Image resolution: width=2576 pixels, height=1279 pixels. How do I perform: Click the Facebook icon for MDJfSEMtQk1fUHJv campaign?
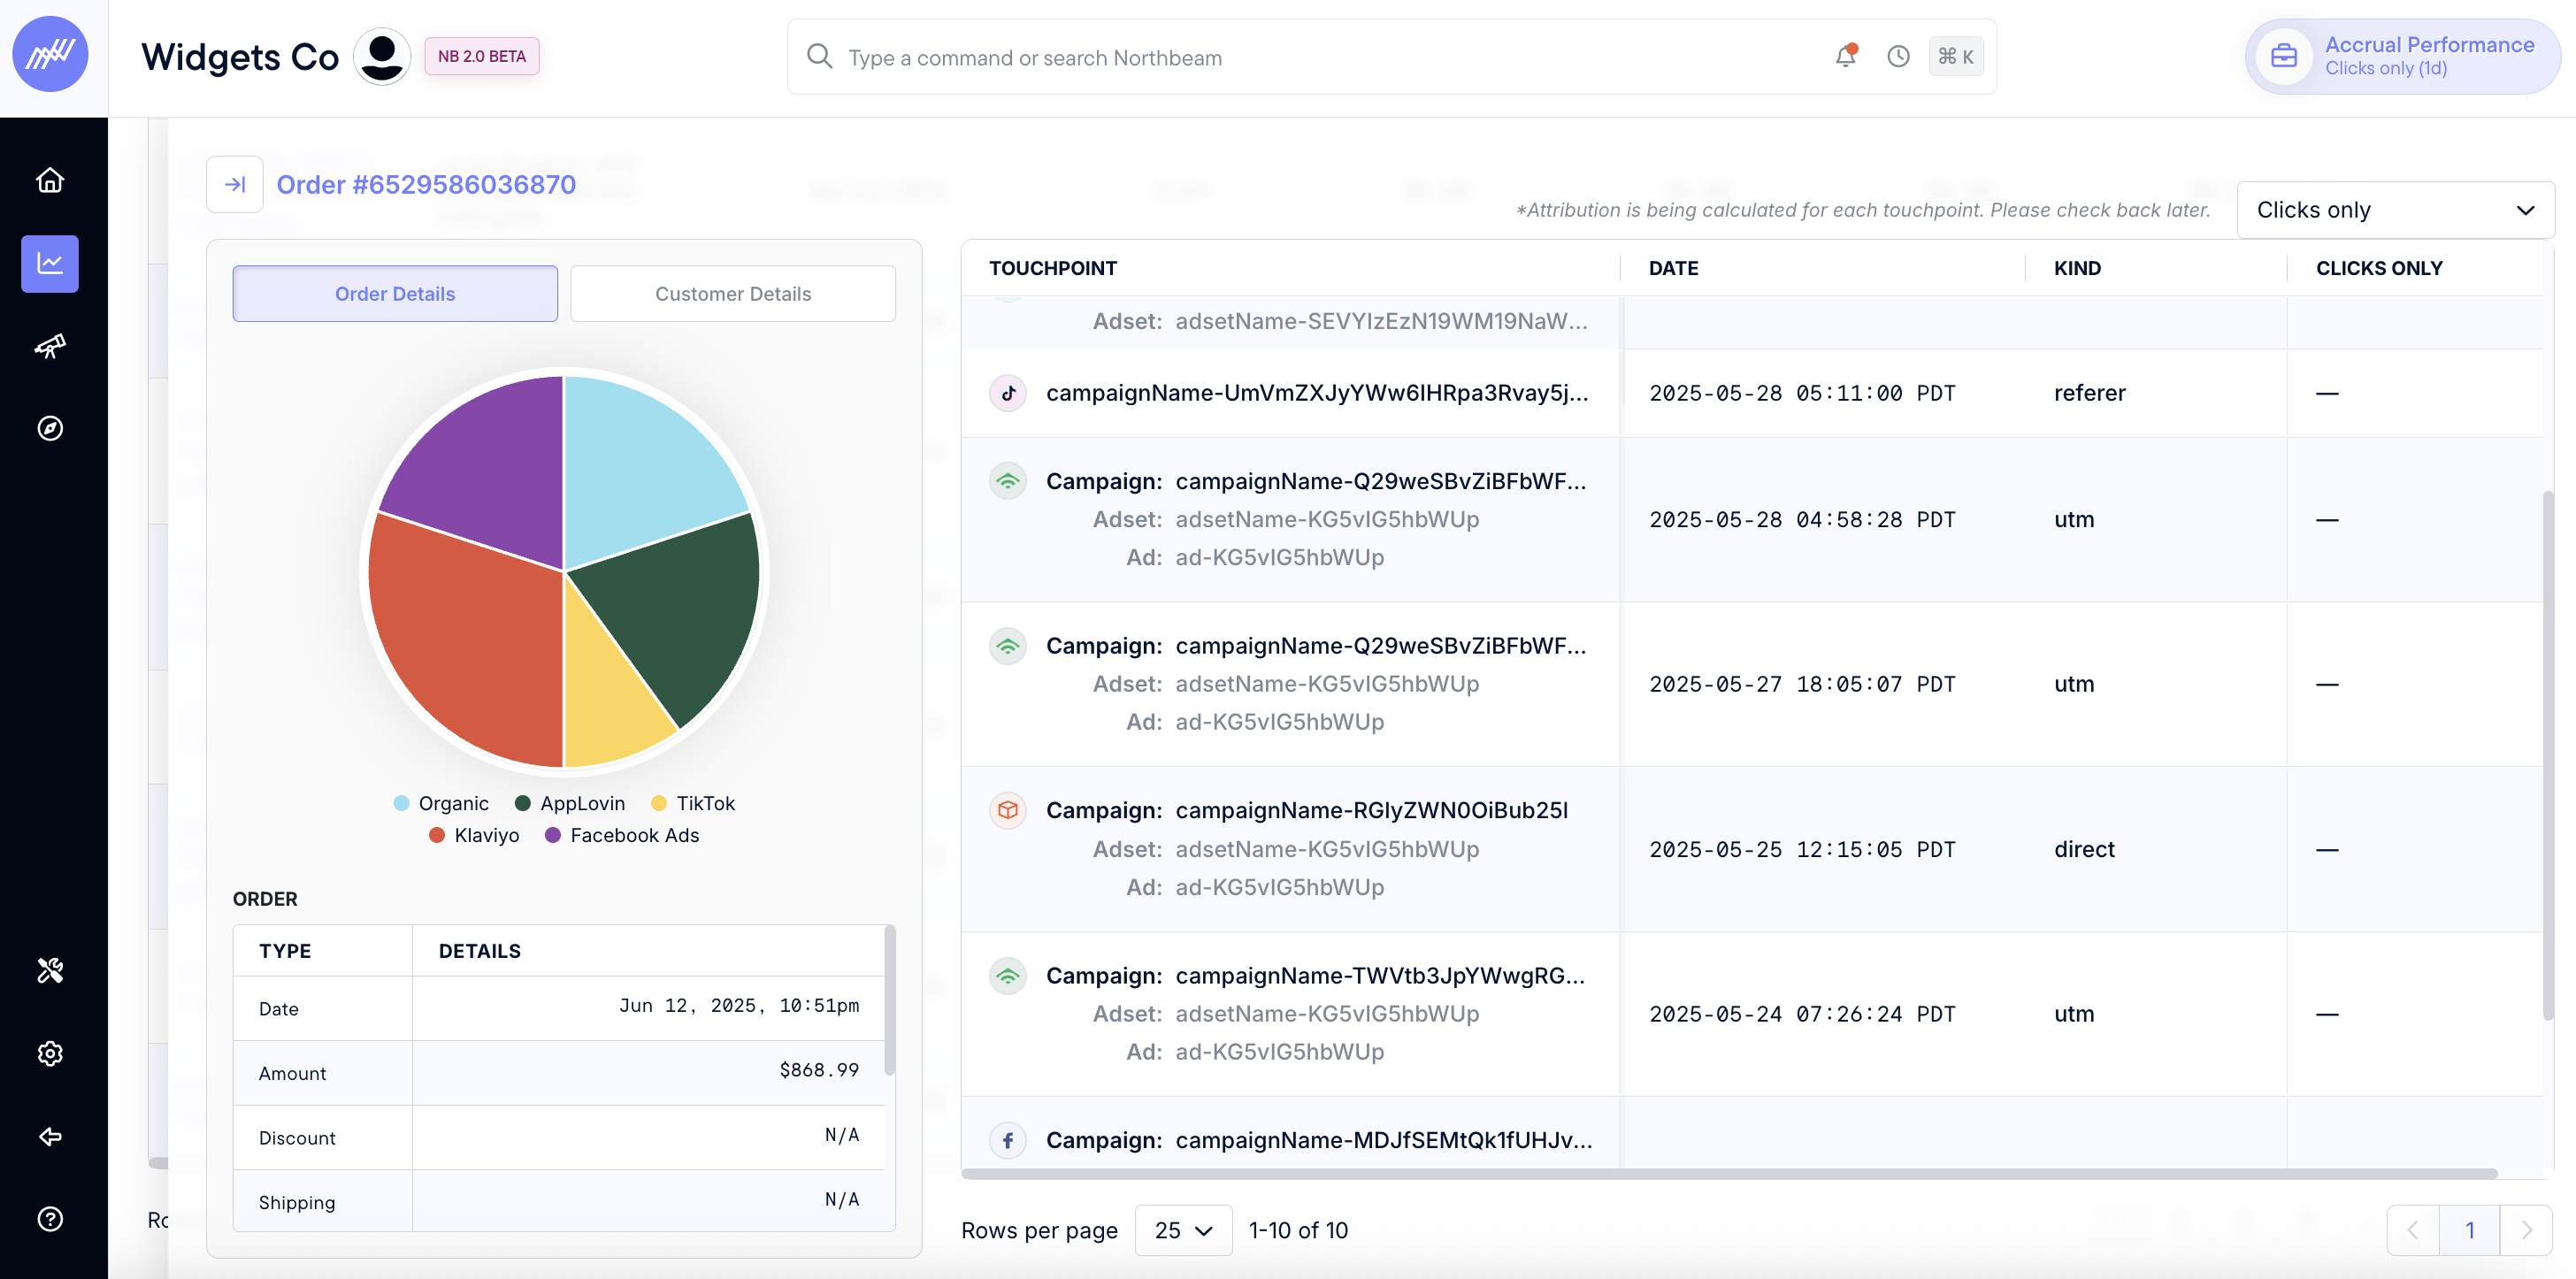click(1008, 1140)
